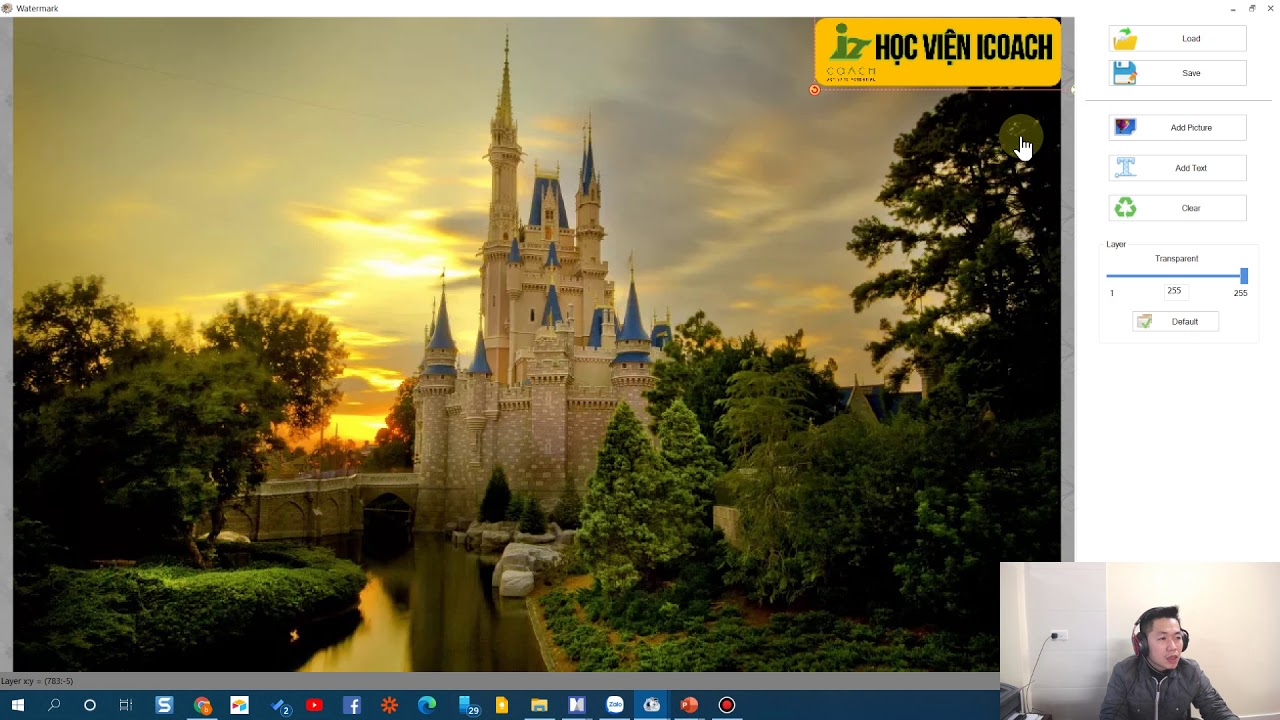Click the Watermark app icon on the taskbar

(652, 705)
